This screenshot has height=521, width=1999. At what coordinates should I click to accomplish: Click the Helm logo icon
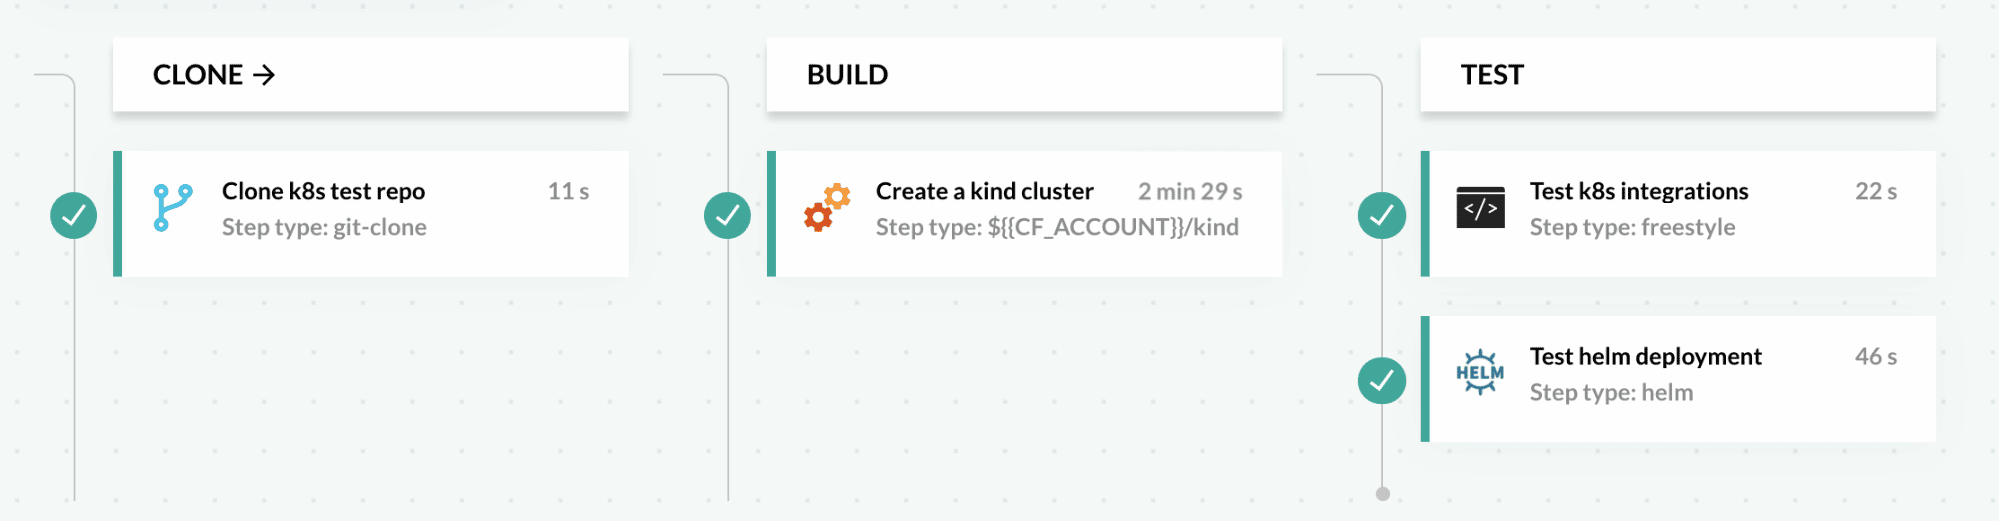click(x=1480, y=373)
